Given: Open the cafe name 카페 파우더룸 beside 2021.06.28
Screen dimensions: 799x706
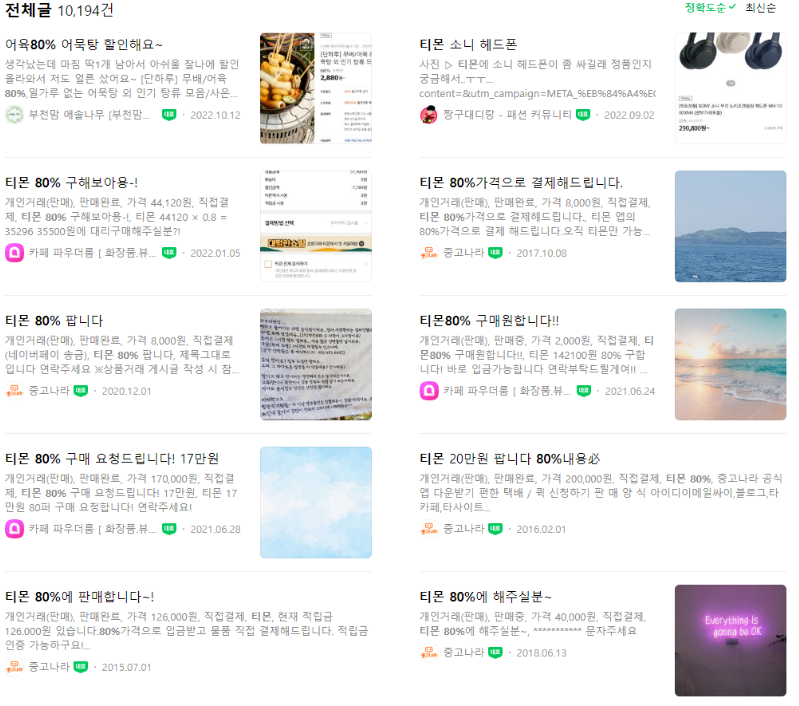Looking at the screenshot, I should click(92, 529).
